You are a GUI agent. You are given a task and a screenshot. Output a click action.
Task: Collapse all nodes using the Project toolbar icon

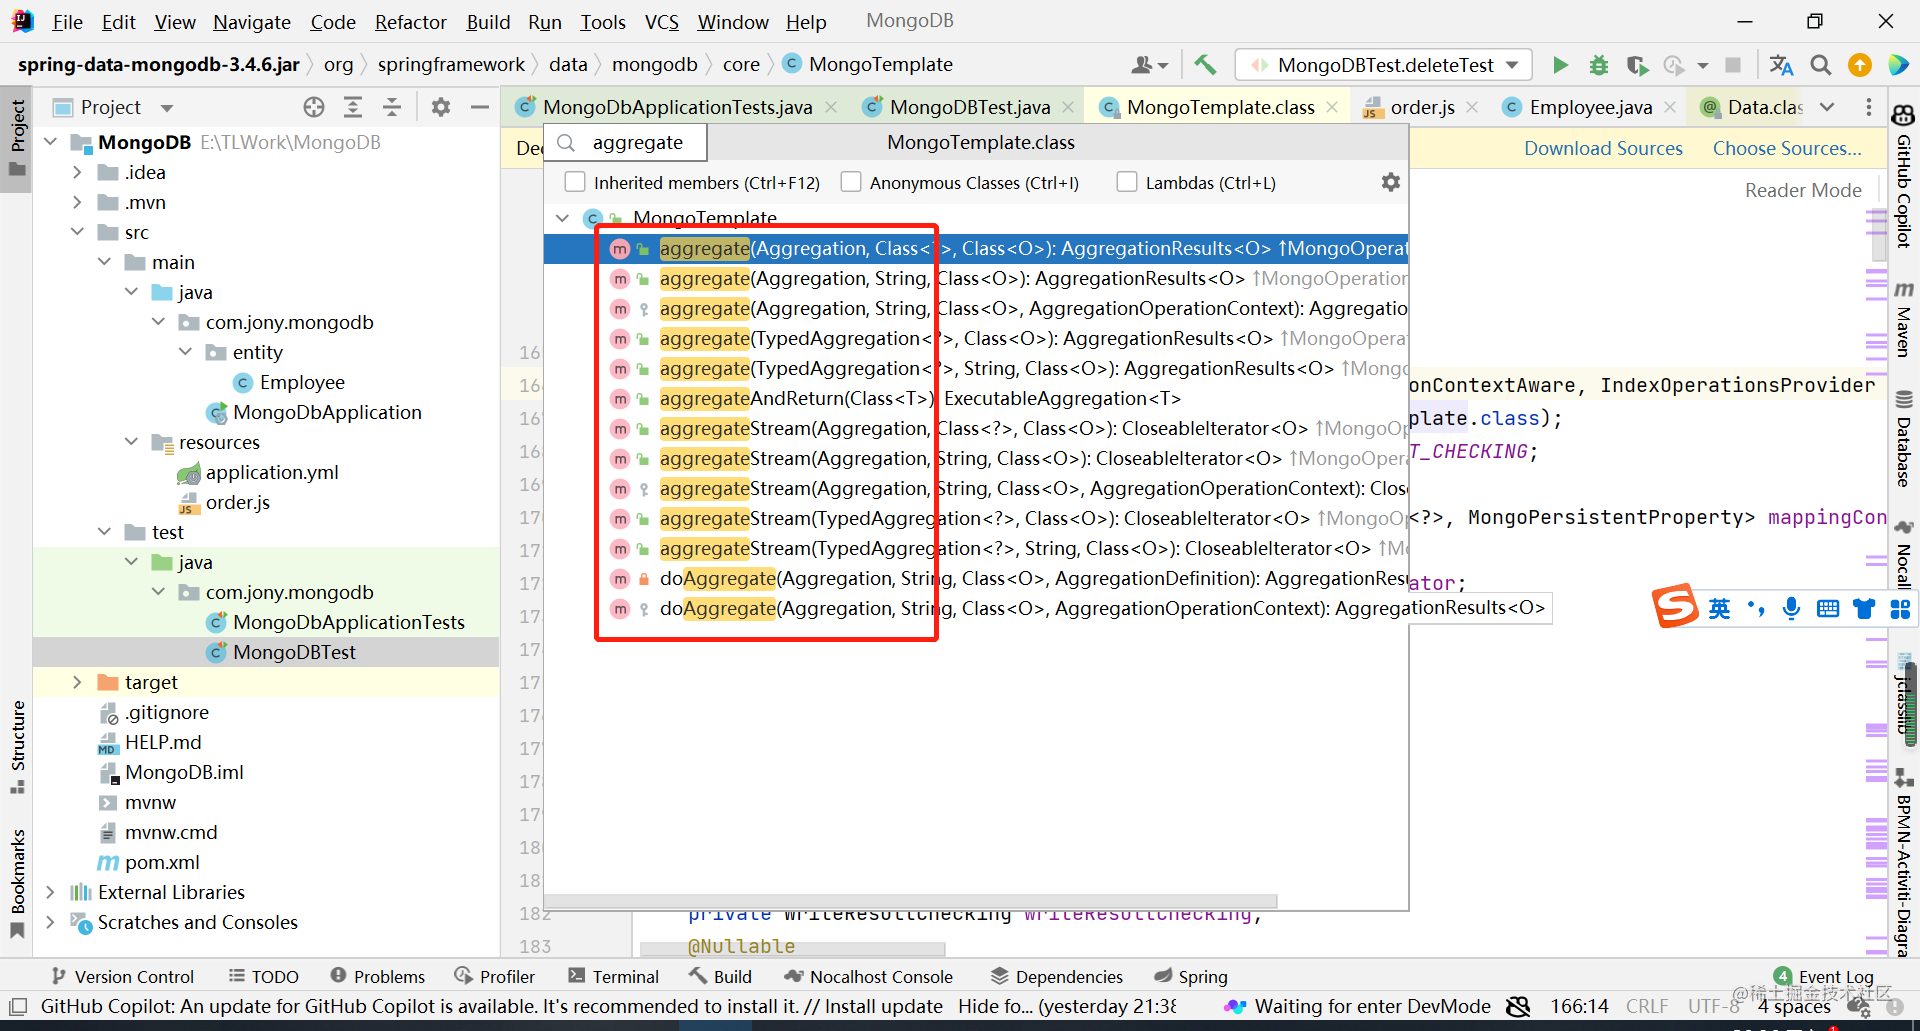392,107
